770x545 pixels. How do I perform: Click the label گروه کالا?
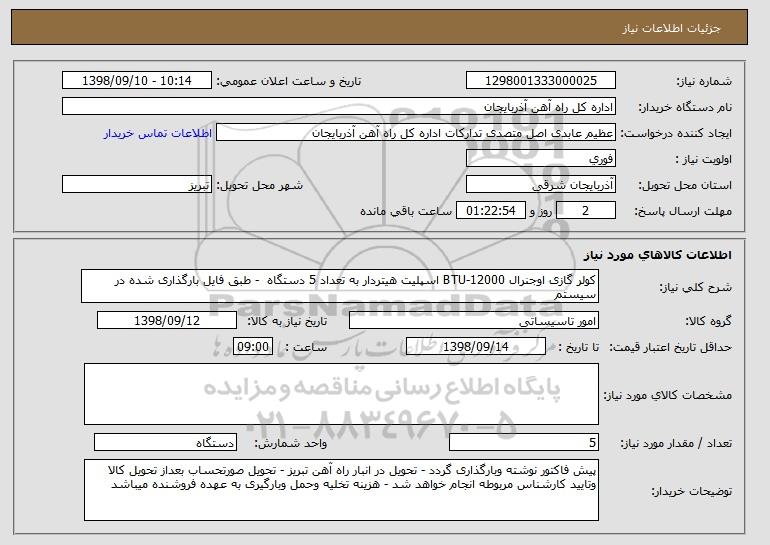[x=709, y=322]
